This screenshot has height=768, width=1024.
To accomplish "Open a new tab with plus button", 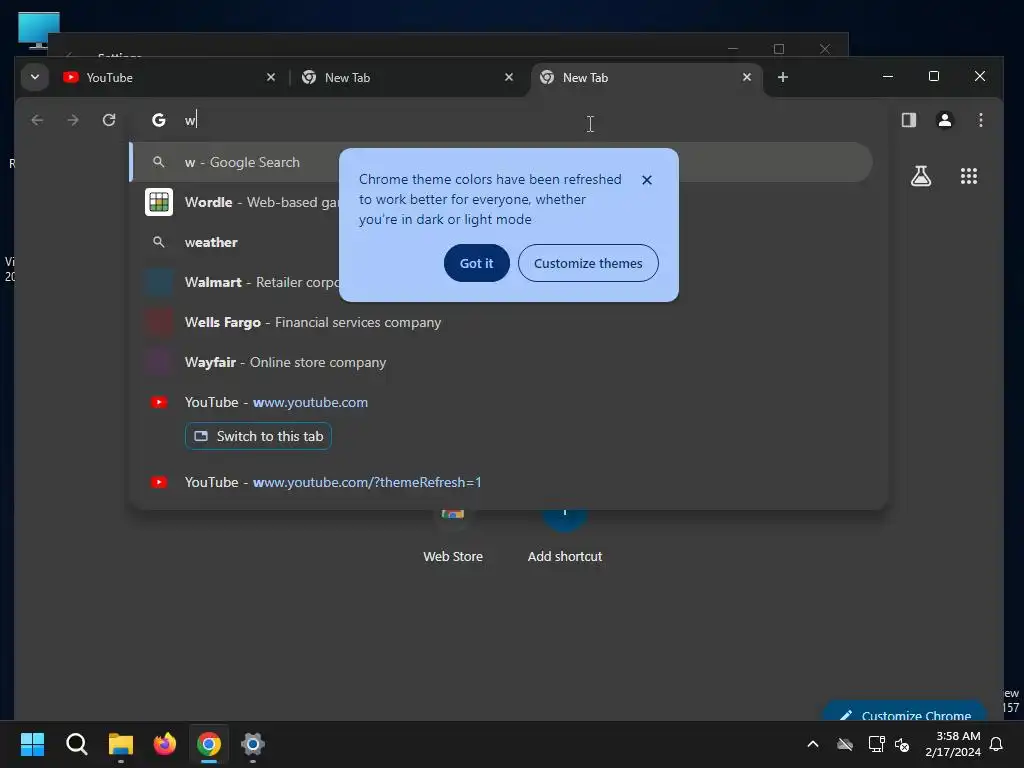I will (x=782, y=77).
